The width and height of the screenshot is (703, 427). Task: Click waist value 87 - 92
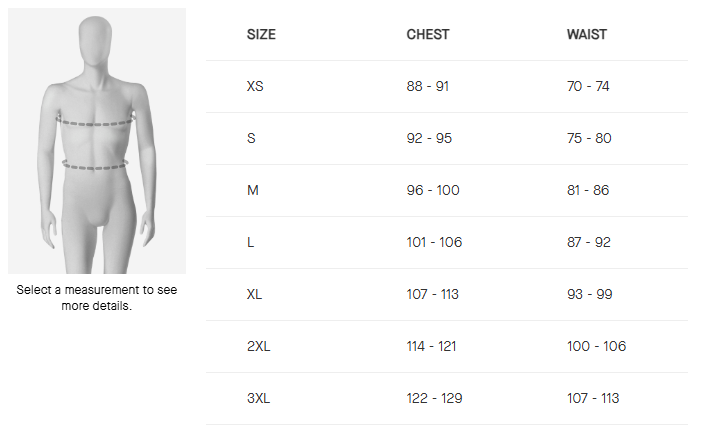[589, 242]
